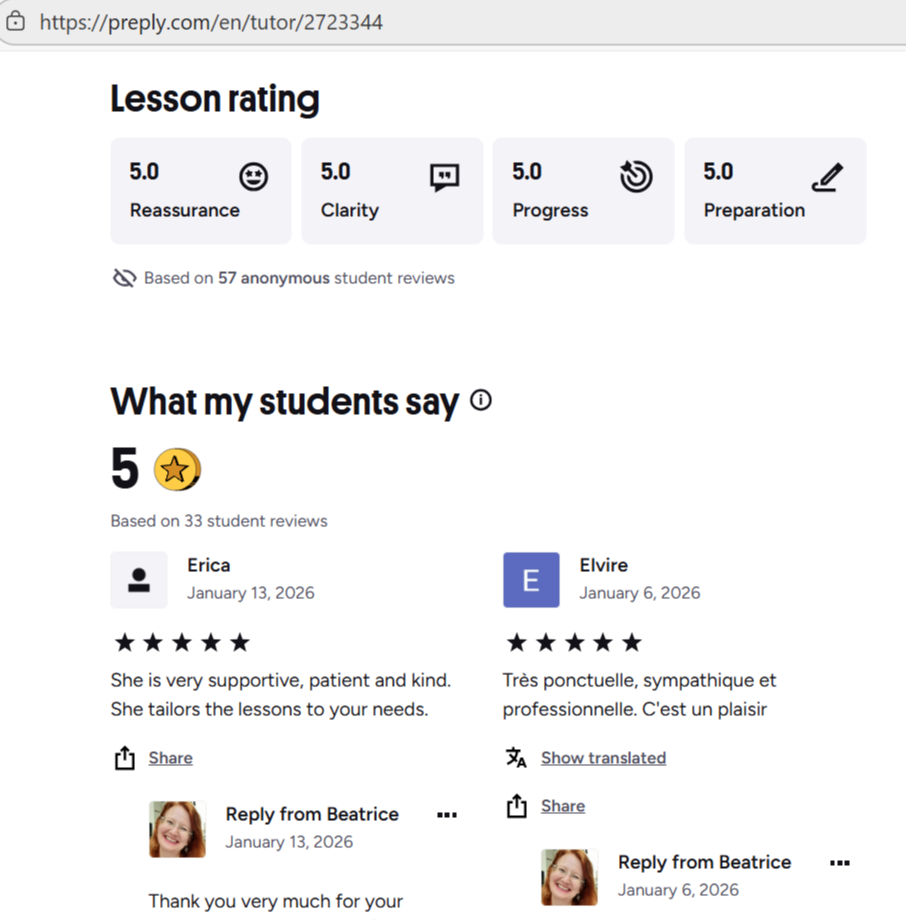Click Beatrice's photo in January 13 reply
This screenshot has width=907, height=921.
[x=177, y=829]
